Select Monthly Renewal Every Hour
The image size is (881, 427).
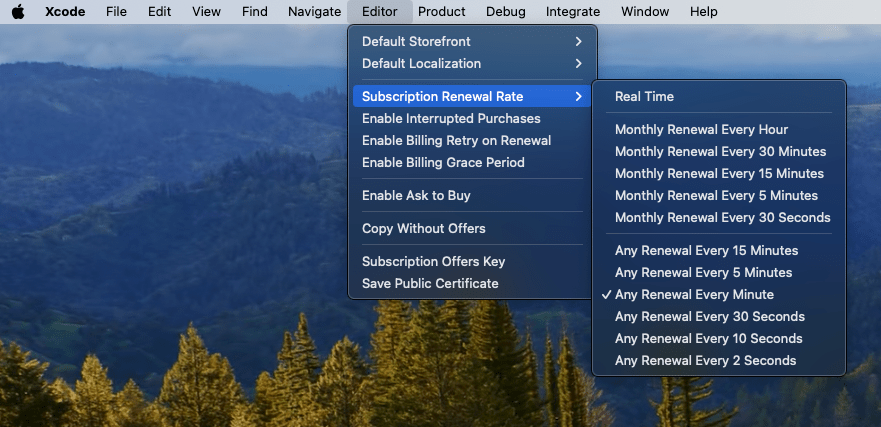click(701, 130)
